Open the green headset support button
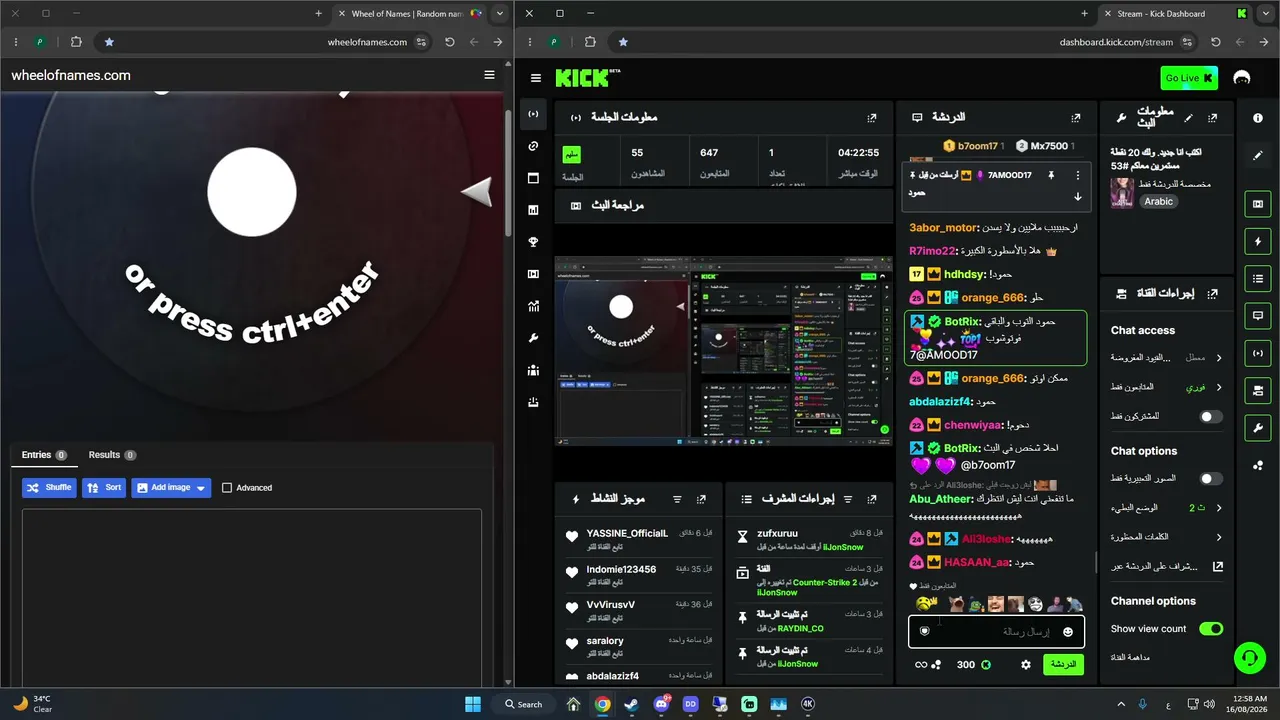Image resolution: width=1280 pixels, height=720 pixels. click(x=1249, y=657)
